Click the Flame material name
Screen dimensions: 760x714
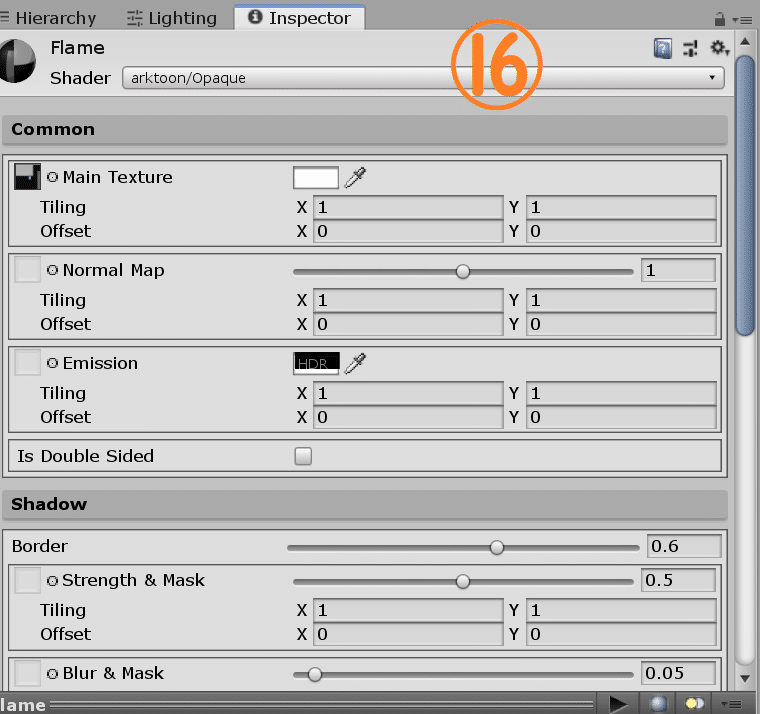[78, 48]
